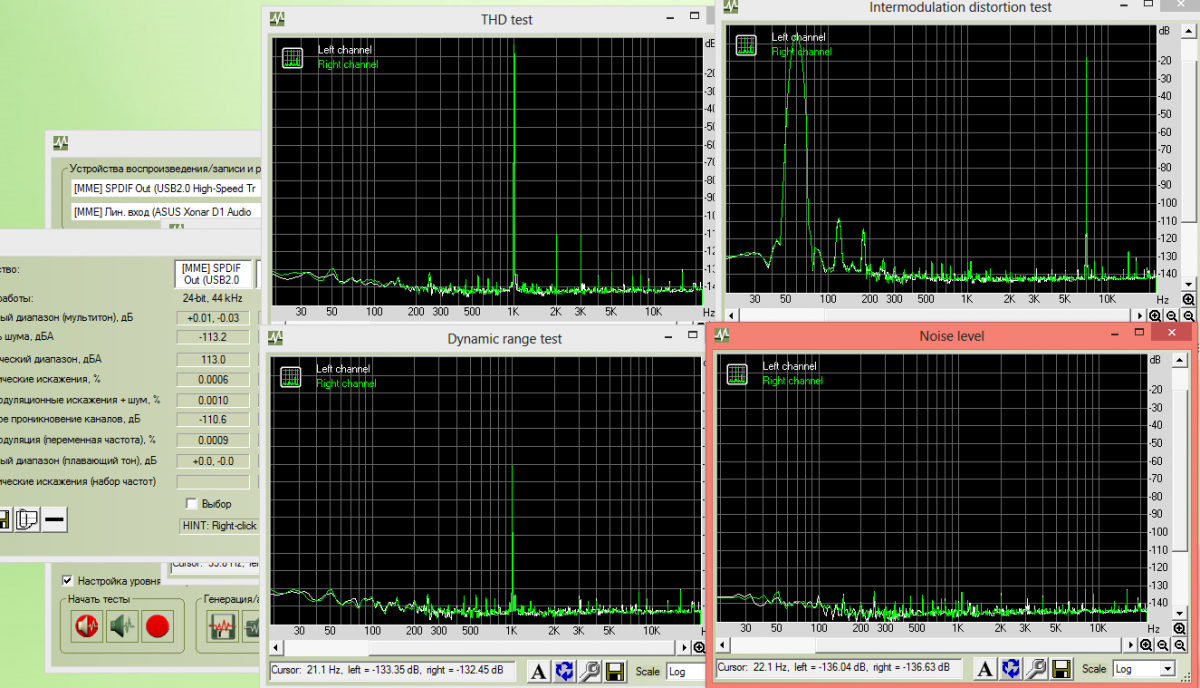Click the scroll-right arrow beneath Dynamic range graph
Image resolution: width=1200 pixels, height=688 pixels.
(685, 648)
